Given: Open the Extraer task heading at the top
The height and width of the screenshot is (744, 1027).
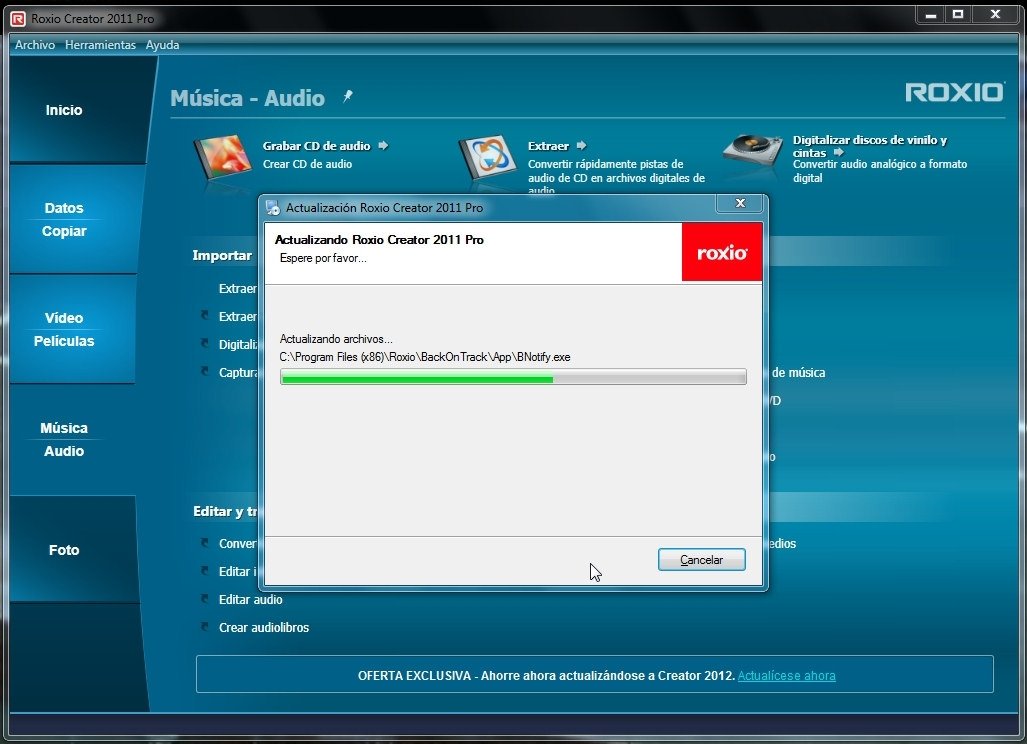Looking at the screenshot, I should (x=548, y=145).
